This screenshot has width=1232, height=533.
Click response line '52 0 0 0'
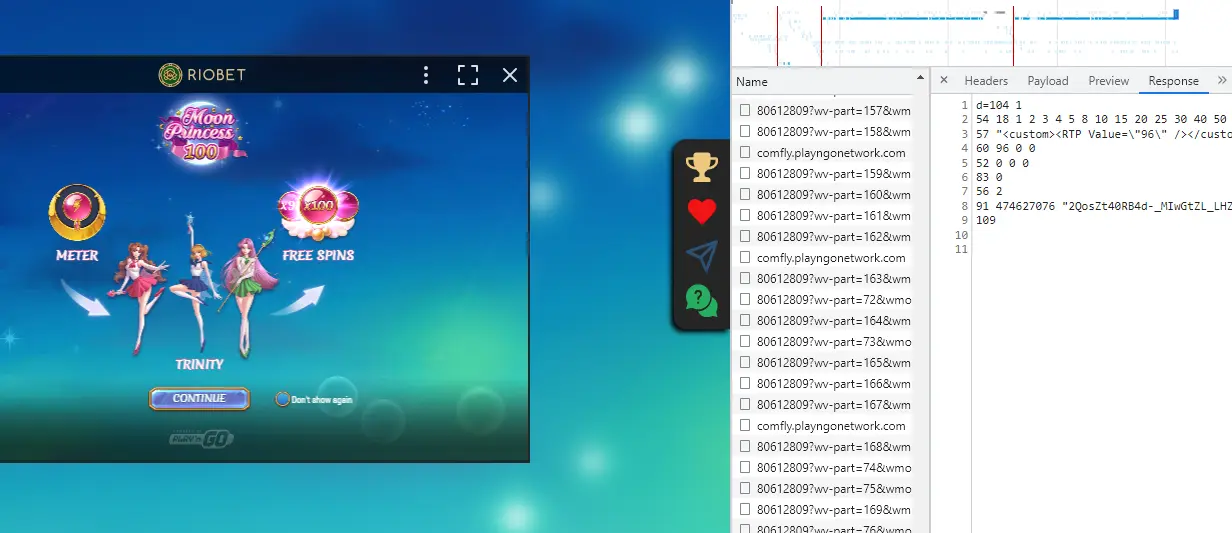click(1002, 163)
